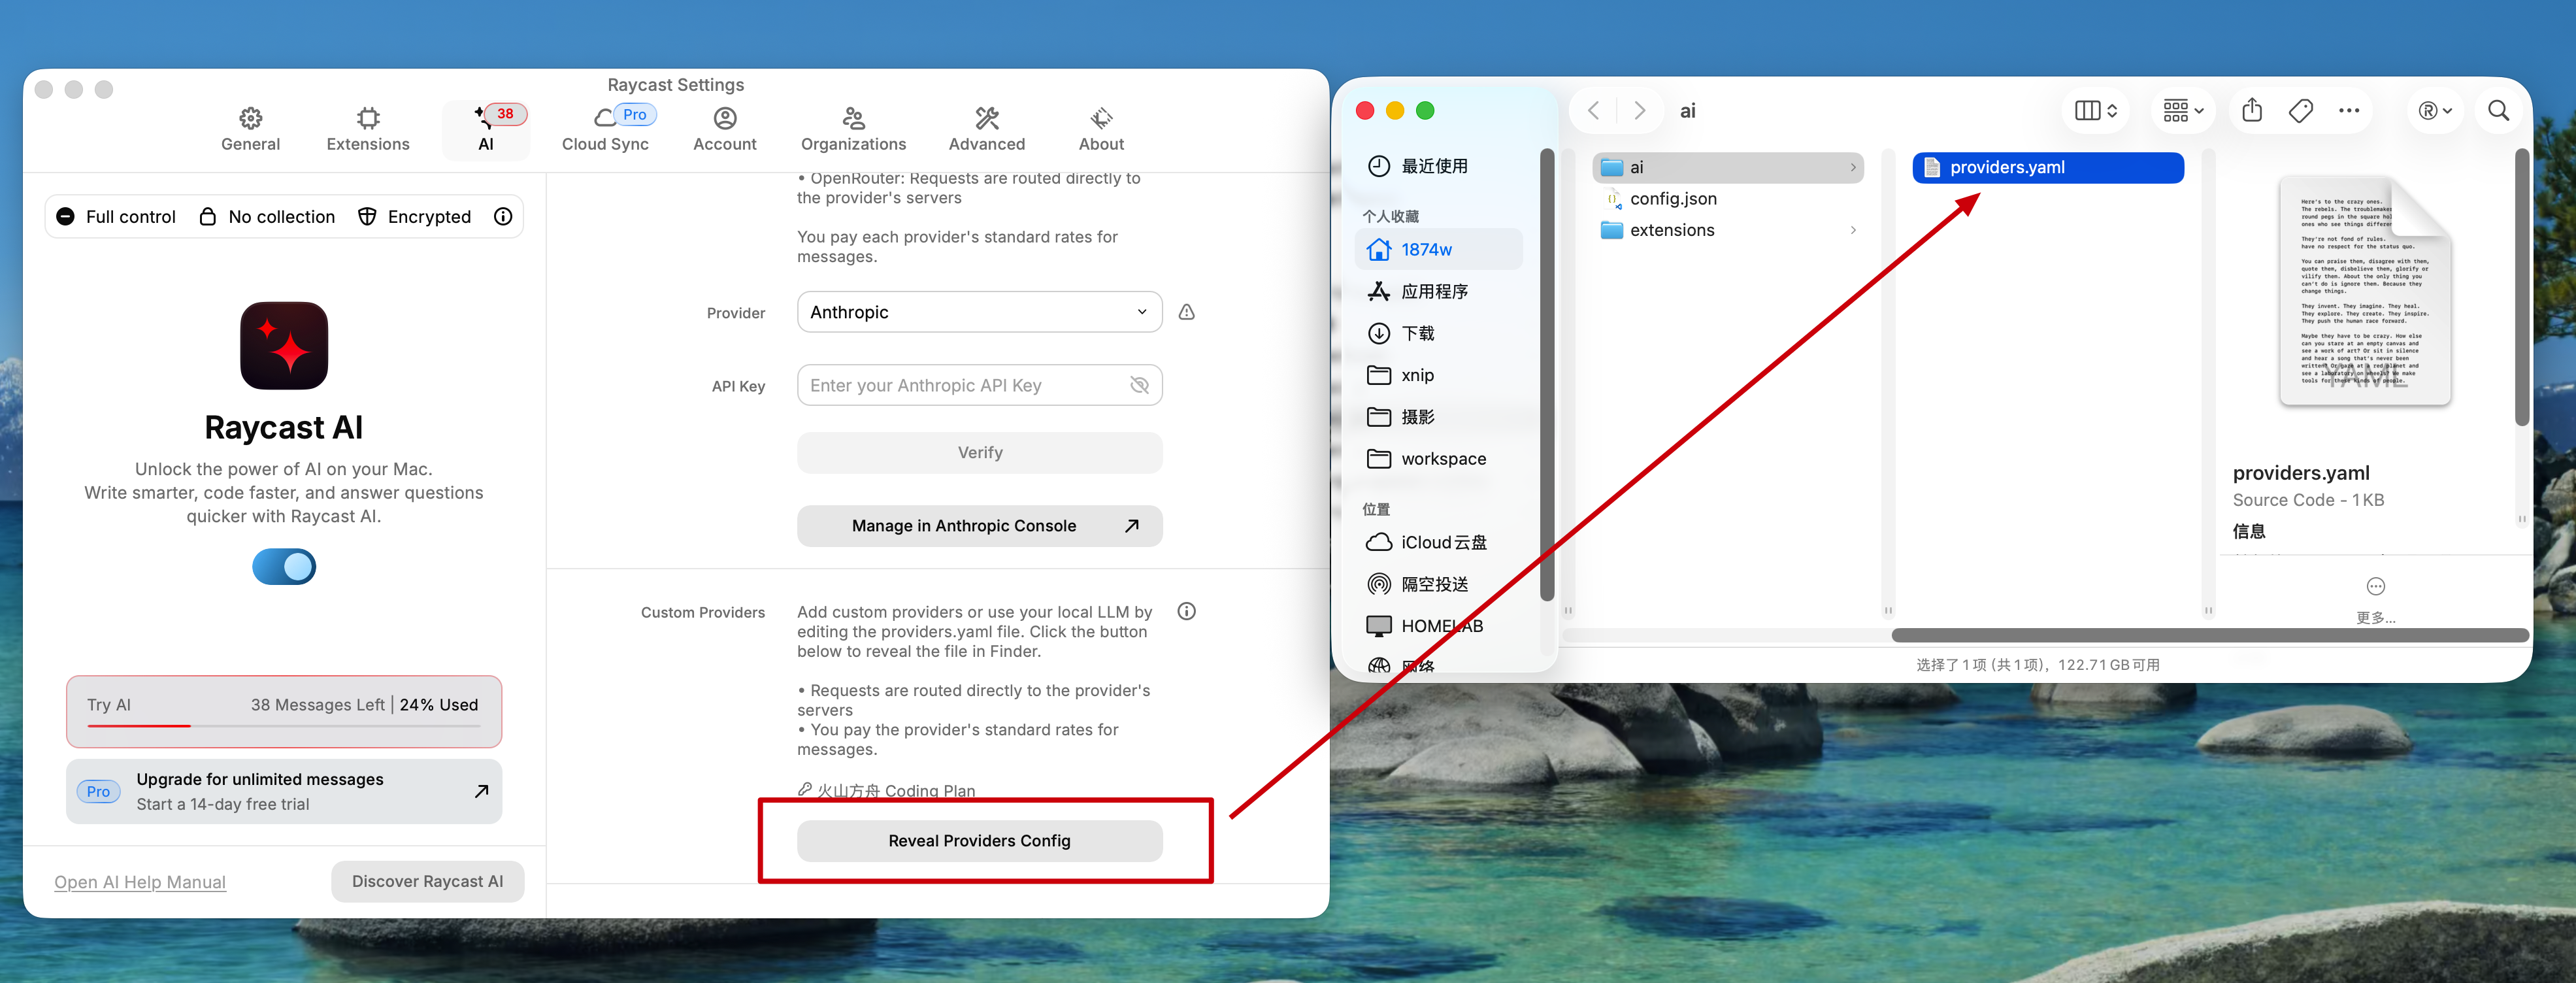2576x983 pixels.
Task: Switch to the Organizations tab
Action: click(x=852, y=129)
